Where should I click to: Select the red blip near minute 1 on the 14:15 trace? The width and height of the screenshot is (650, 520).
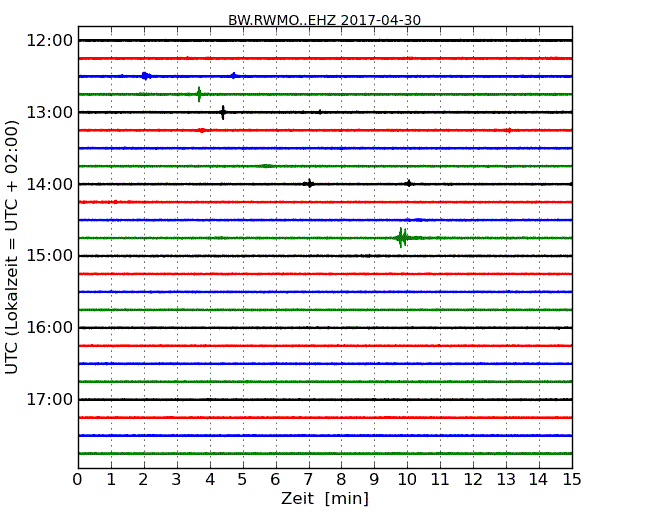[116, 202]
